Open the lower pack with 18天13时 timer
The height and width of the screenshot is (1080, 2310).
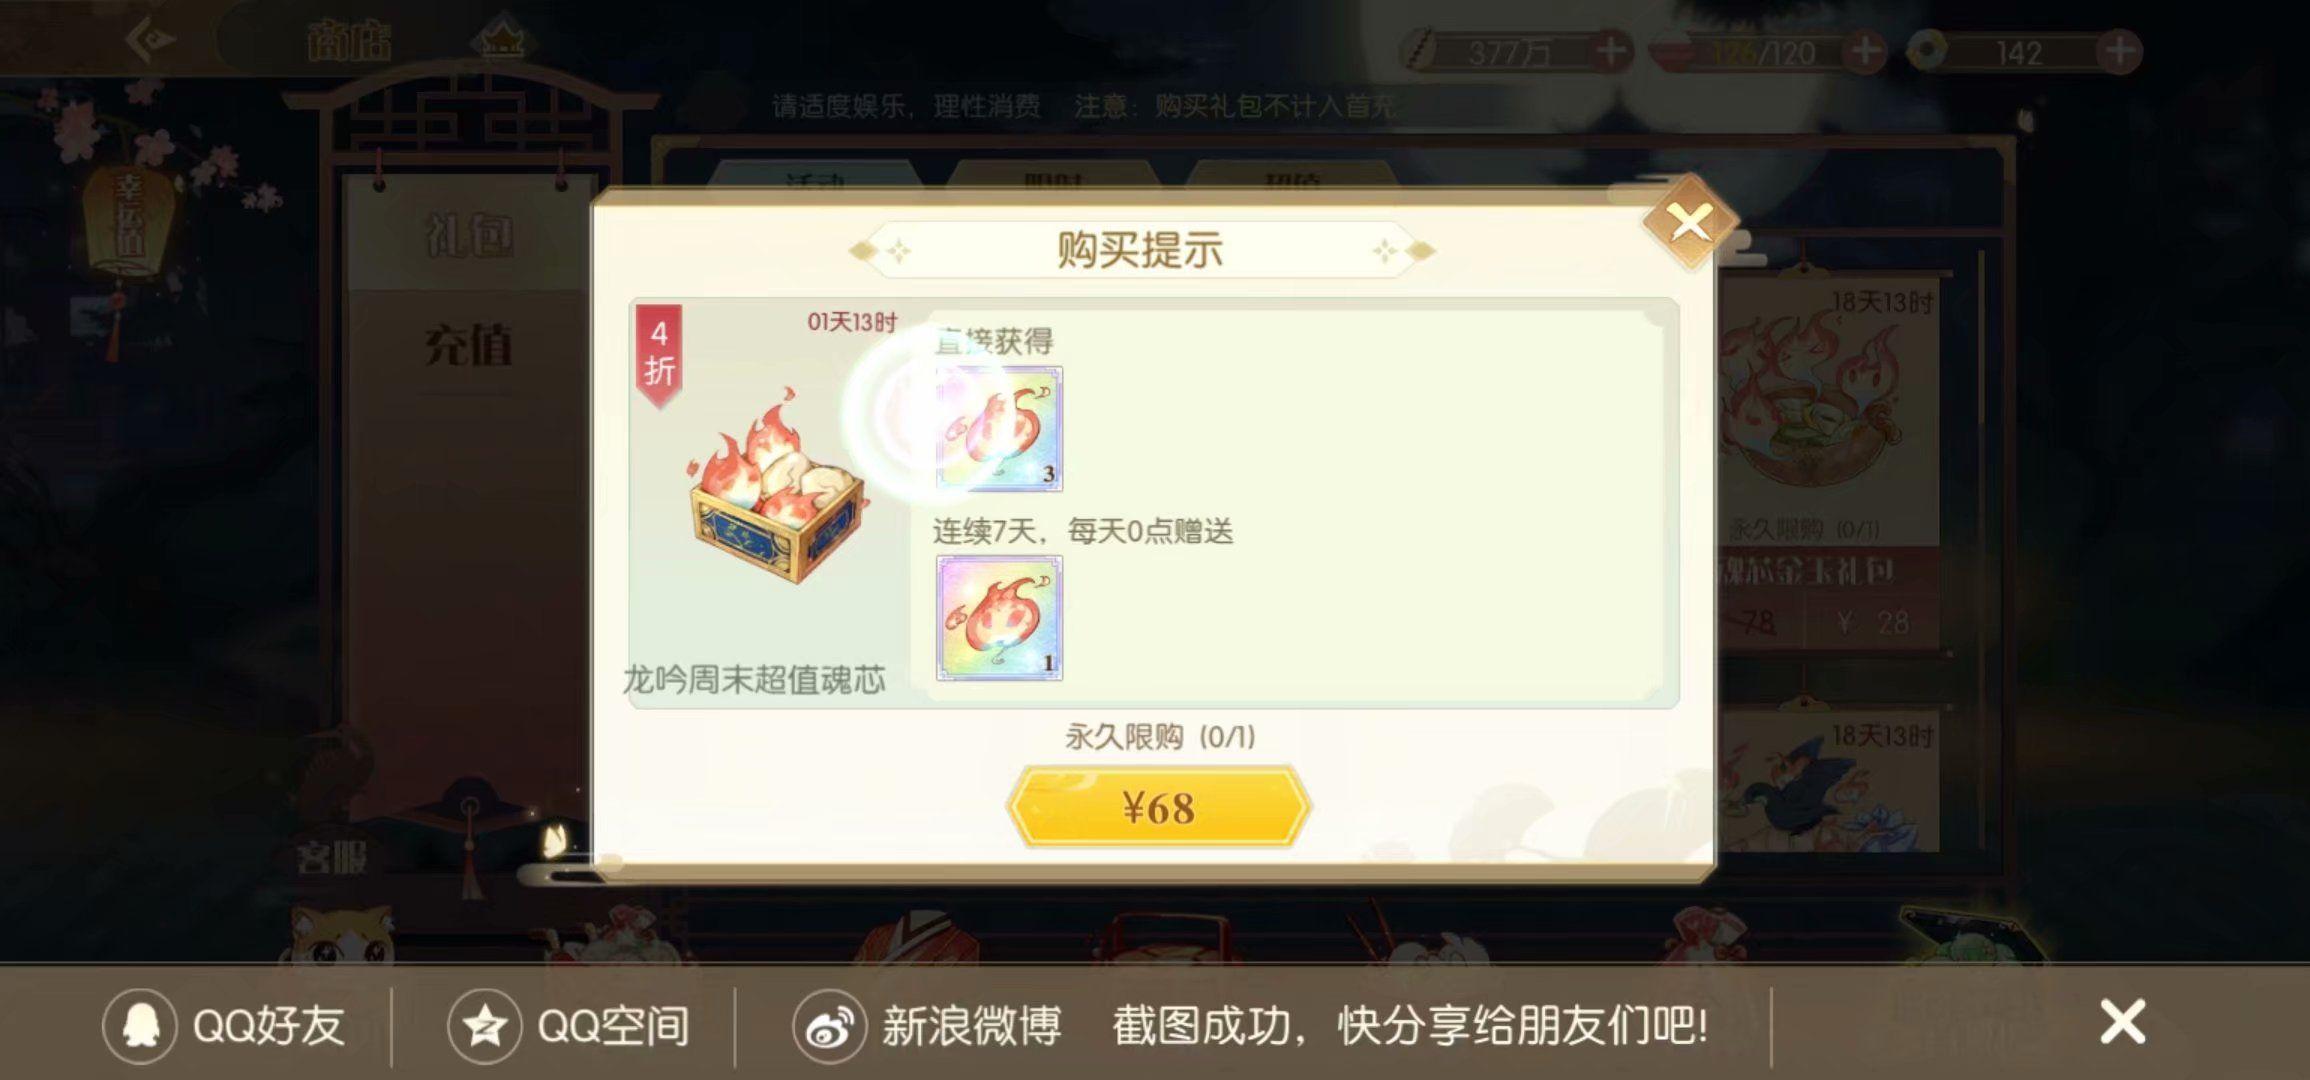pos(1830,782)
